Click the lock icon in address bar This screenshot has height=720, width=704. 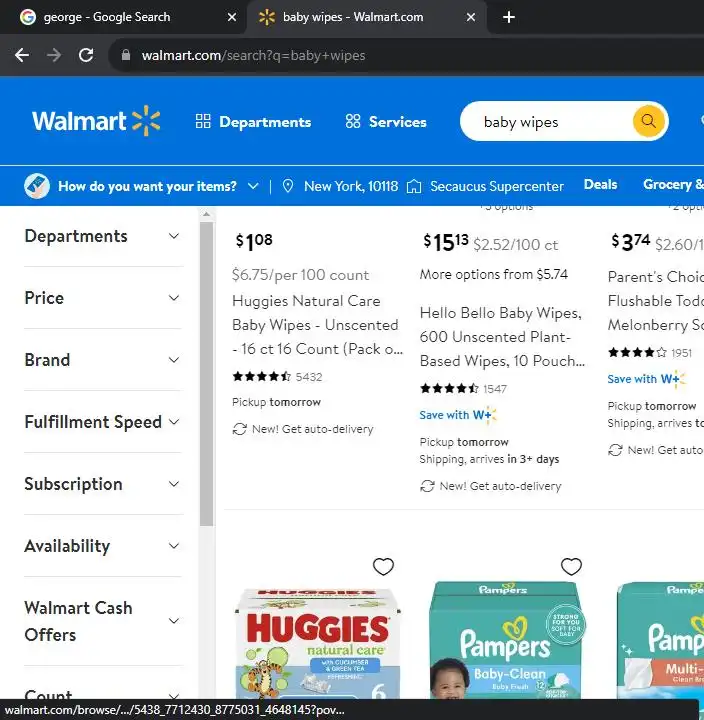click(x=125, y=56)
